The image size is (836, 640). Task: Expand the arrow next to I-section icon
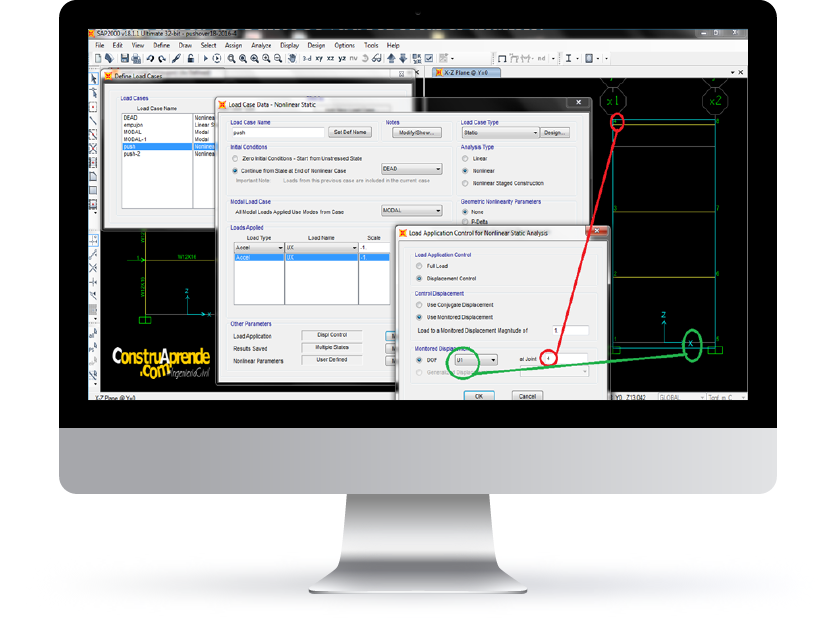(x=577, y=59)
